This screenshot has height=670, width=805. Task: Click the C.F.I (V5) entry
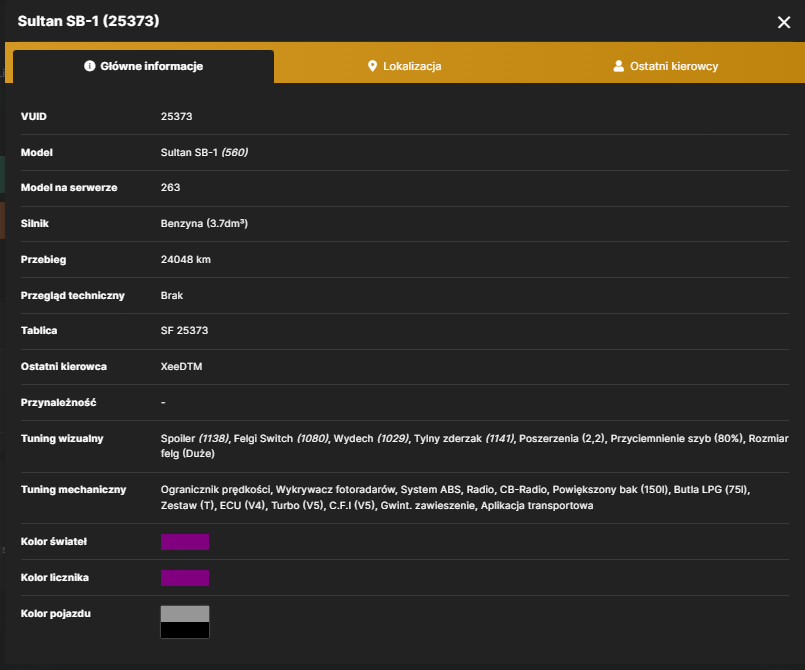352,506
